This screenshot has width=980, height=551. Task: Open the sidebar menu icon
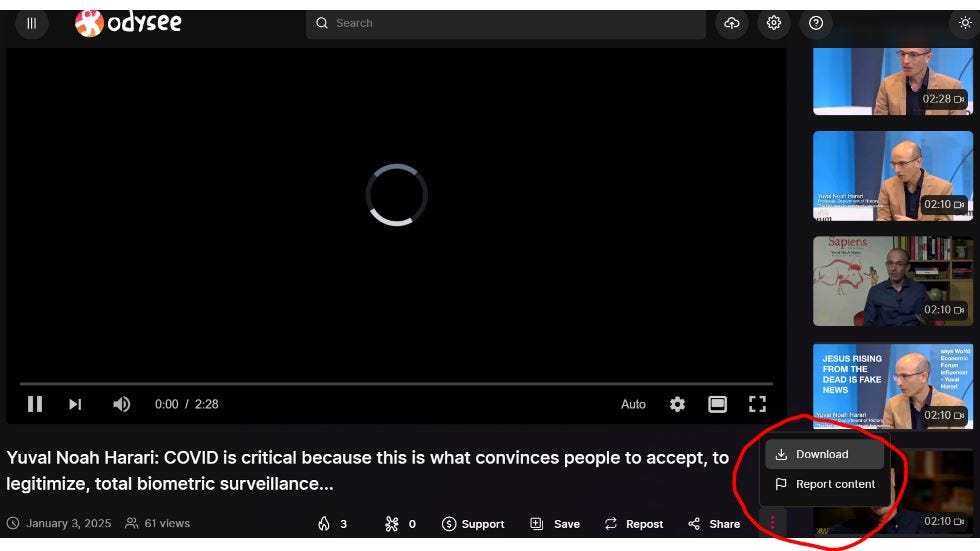click(31, 24)
